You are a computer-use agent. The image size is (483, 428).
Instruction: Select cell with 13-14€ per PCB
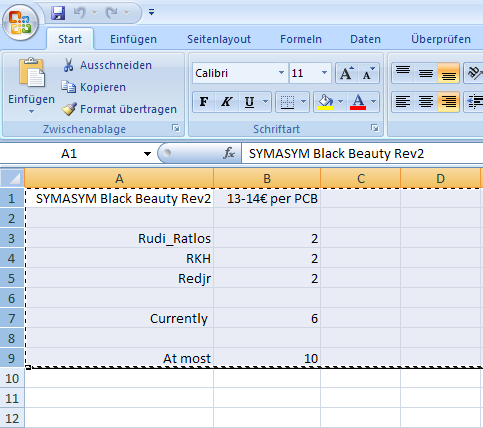click(267, 199)
